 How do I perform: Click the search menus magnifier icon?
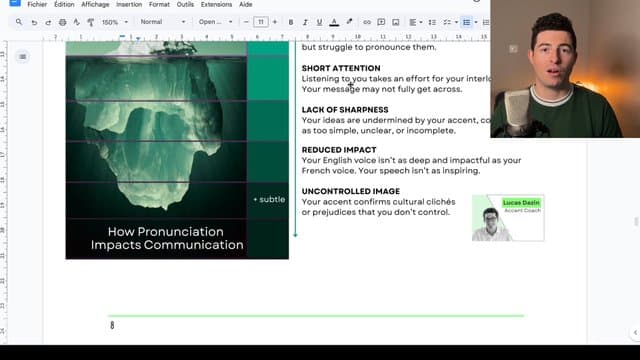click(19, 22)
